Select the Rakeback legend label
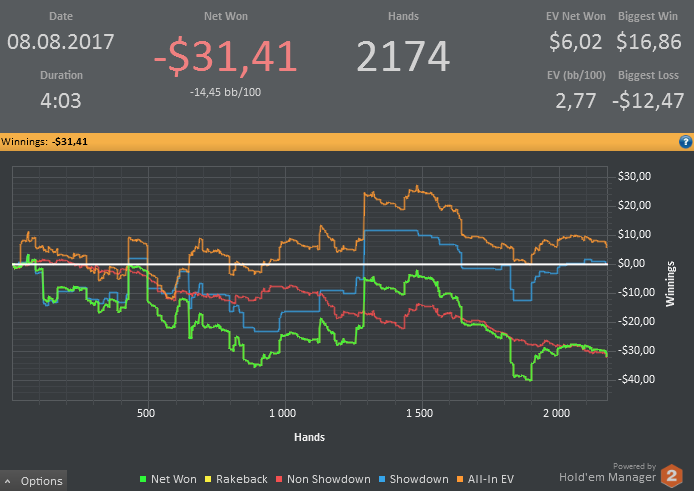Viewport: 694px width, 491px height. [242, 479]
